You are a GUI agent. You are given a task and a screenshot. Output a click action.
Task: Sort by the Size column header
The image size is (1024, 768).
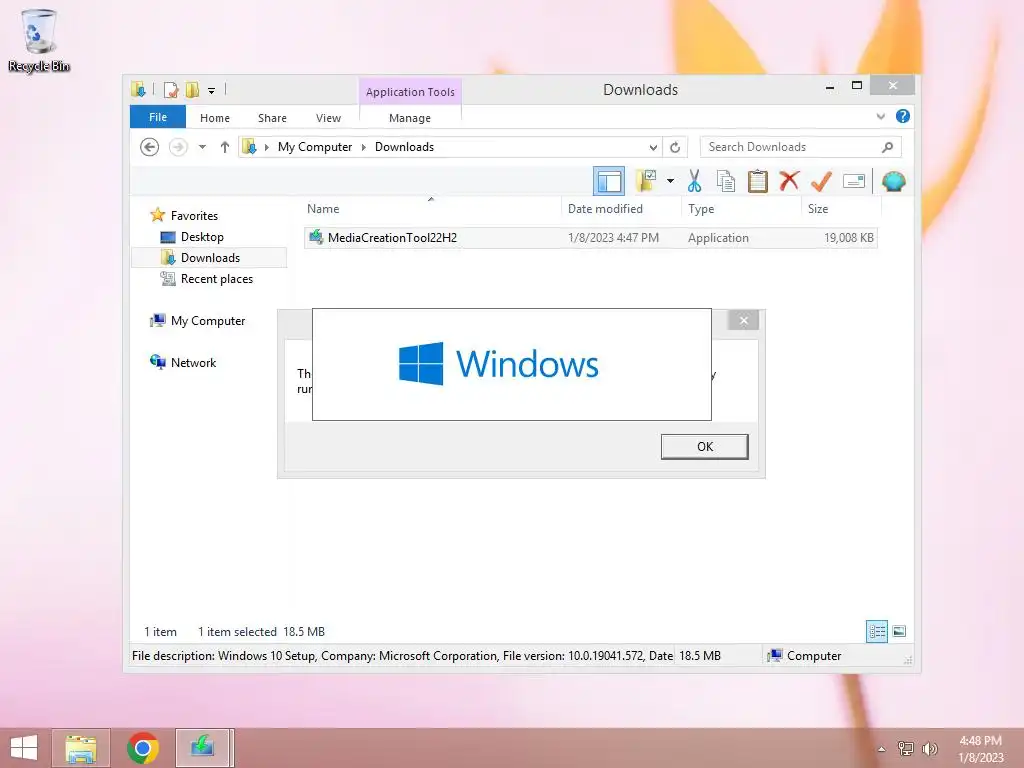tap(841, 209)
